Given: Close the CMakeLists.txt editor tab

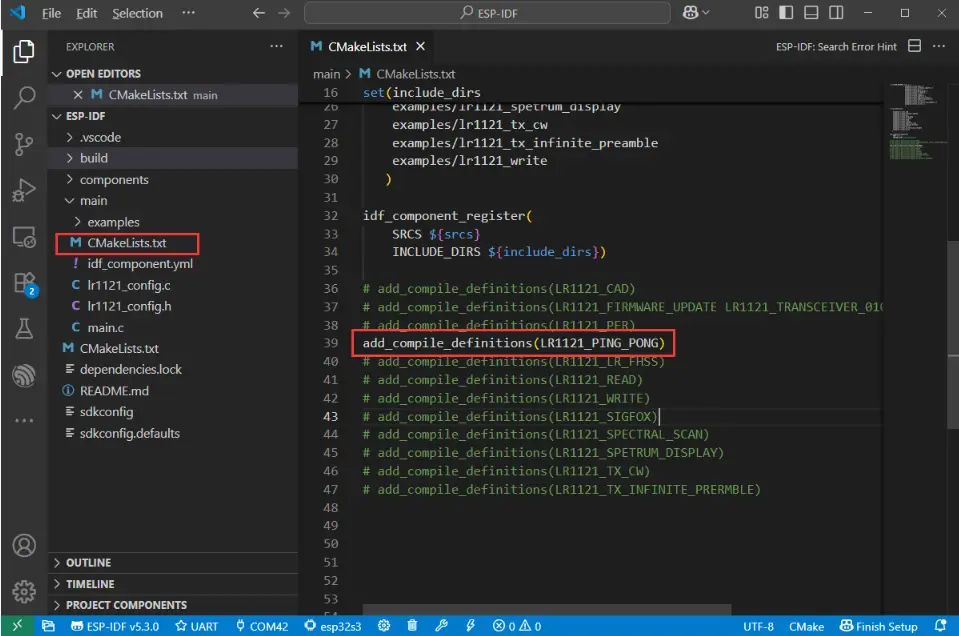Looking at the screenshot, I should click(x=420, y=47).
